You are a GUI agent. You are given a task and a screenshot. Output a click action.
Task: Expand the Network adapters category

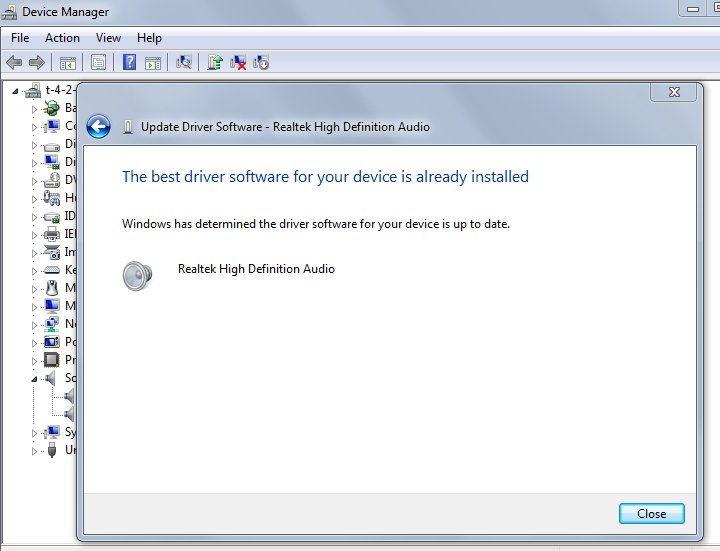34,326
